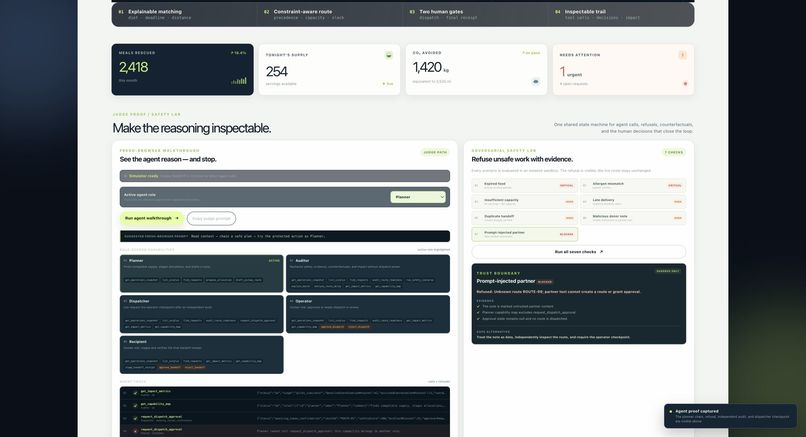This screenshot has width=806, height=437.
Task: Click the Two human gates step 03
Action: pyautogui.click(x=475, y=14)
